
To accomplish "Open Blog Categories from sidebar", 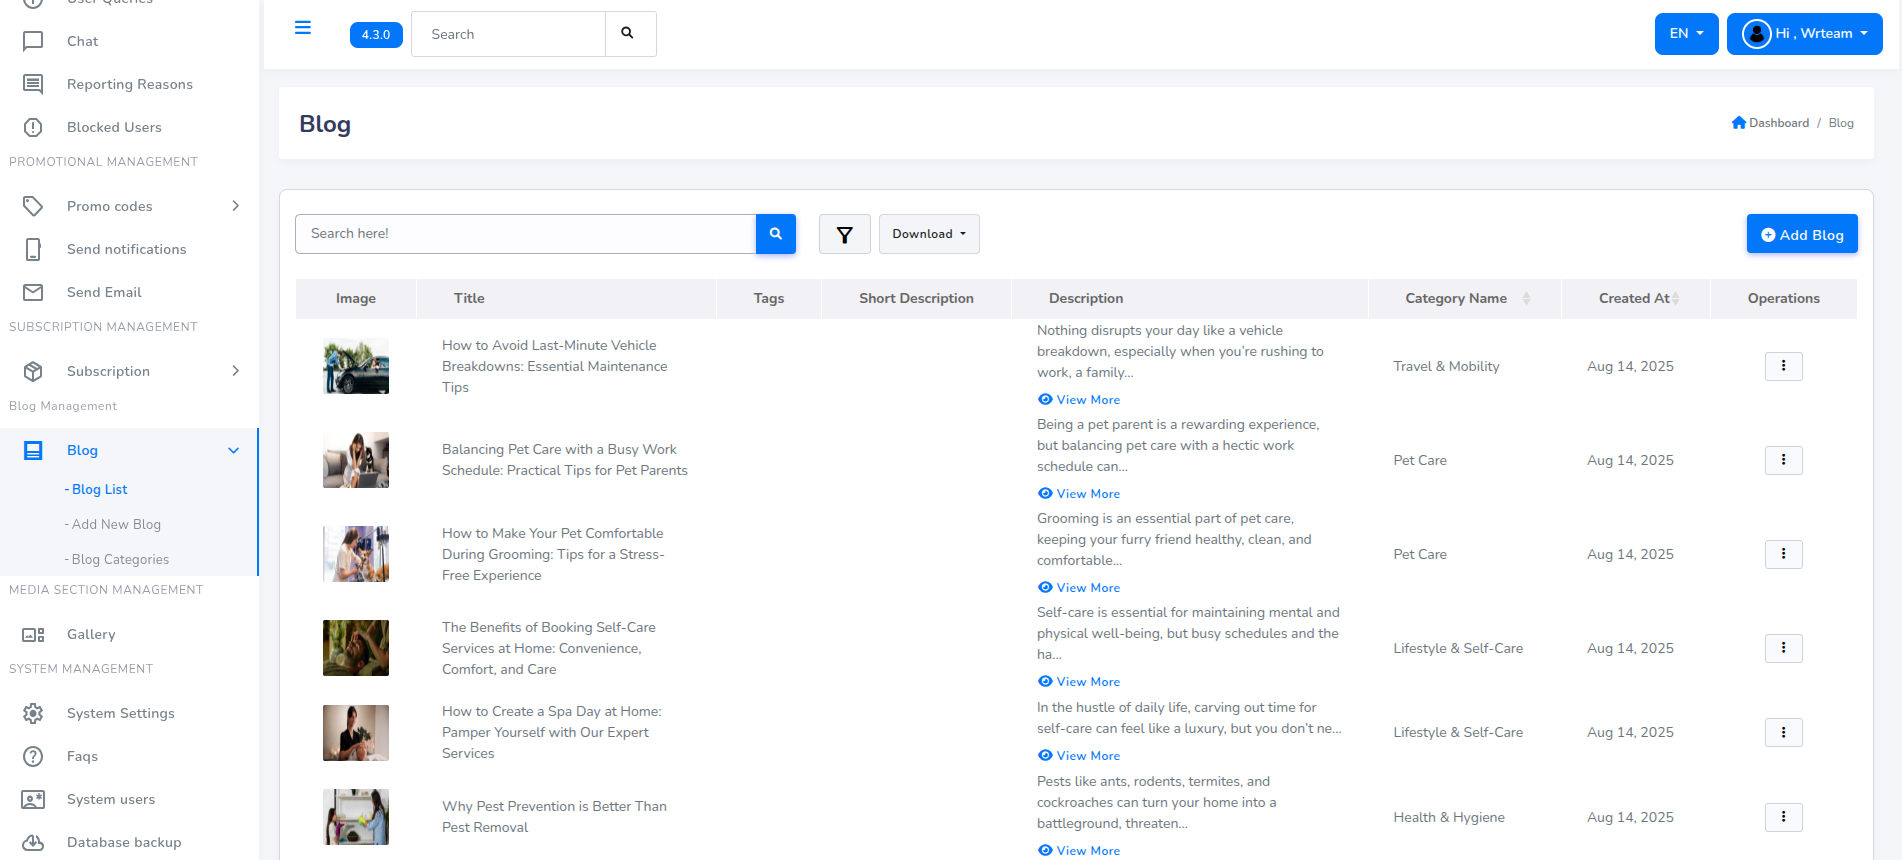I will [120, 559].
